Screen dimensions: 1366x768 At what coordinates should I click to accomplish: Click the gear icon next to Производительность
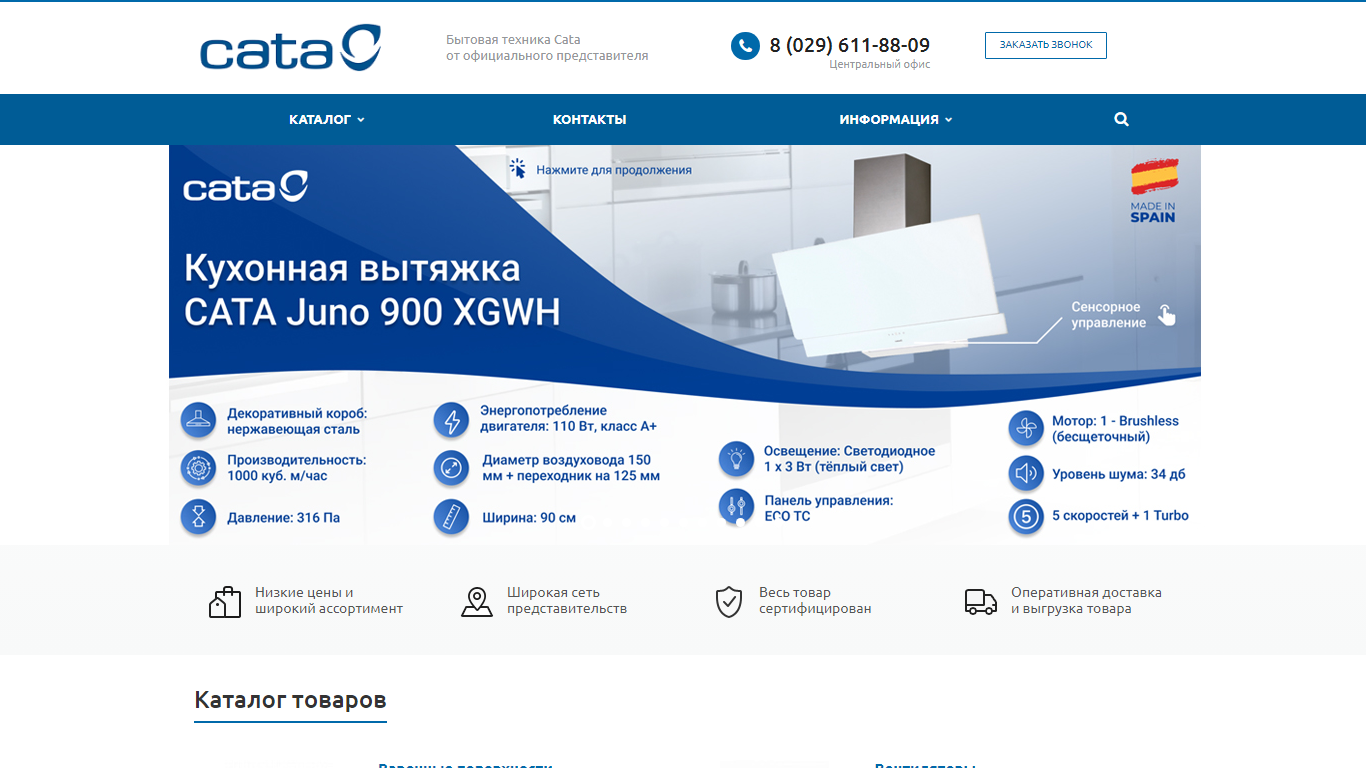click(x=199, y=468)
